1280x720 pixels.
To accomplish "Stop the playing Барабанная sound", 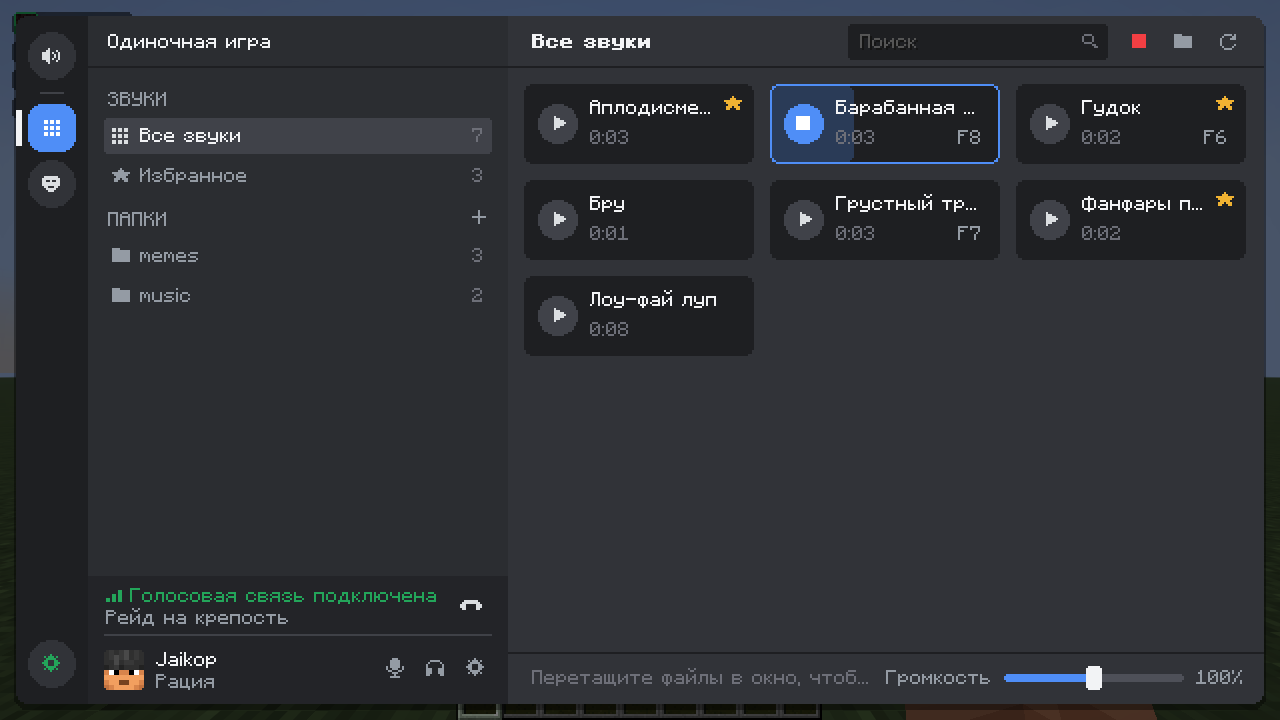I will (x=803, y=124).
